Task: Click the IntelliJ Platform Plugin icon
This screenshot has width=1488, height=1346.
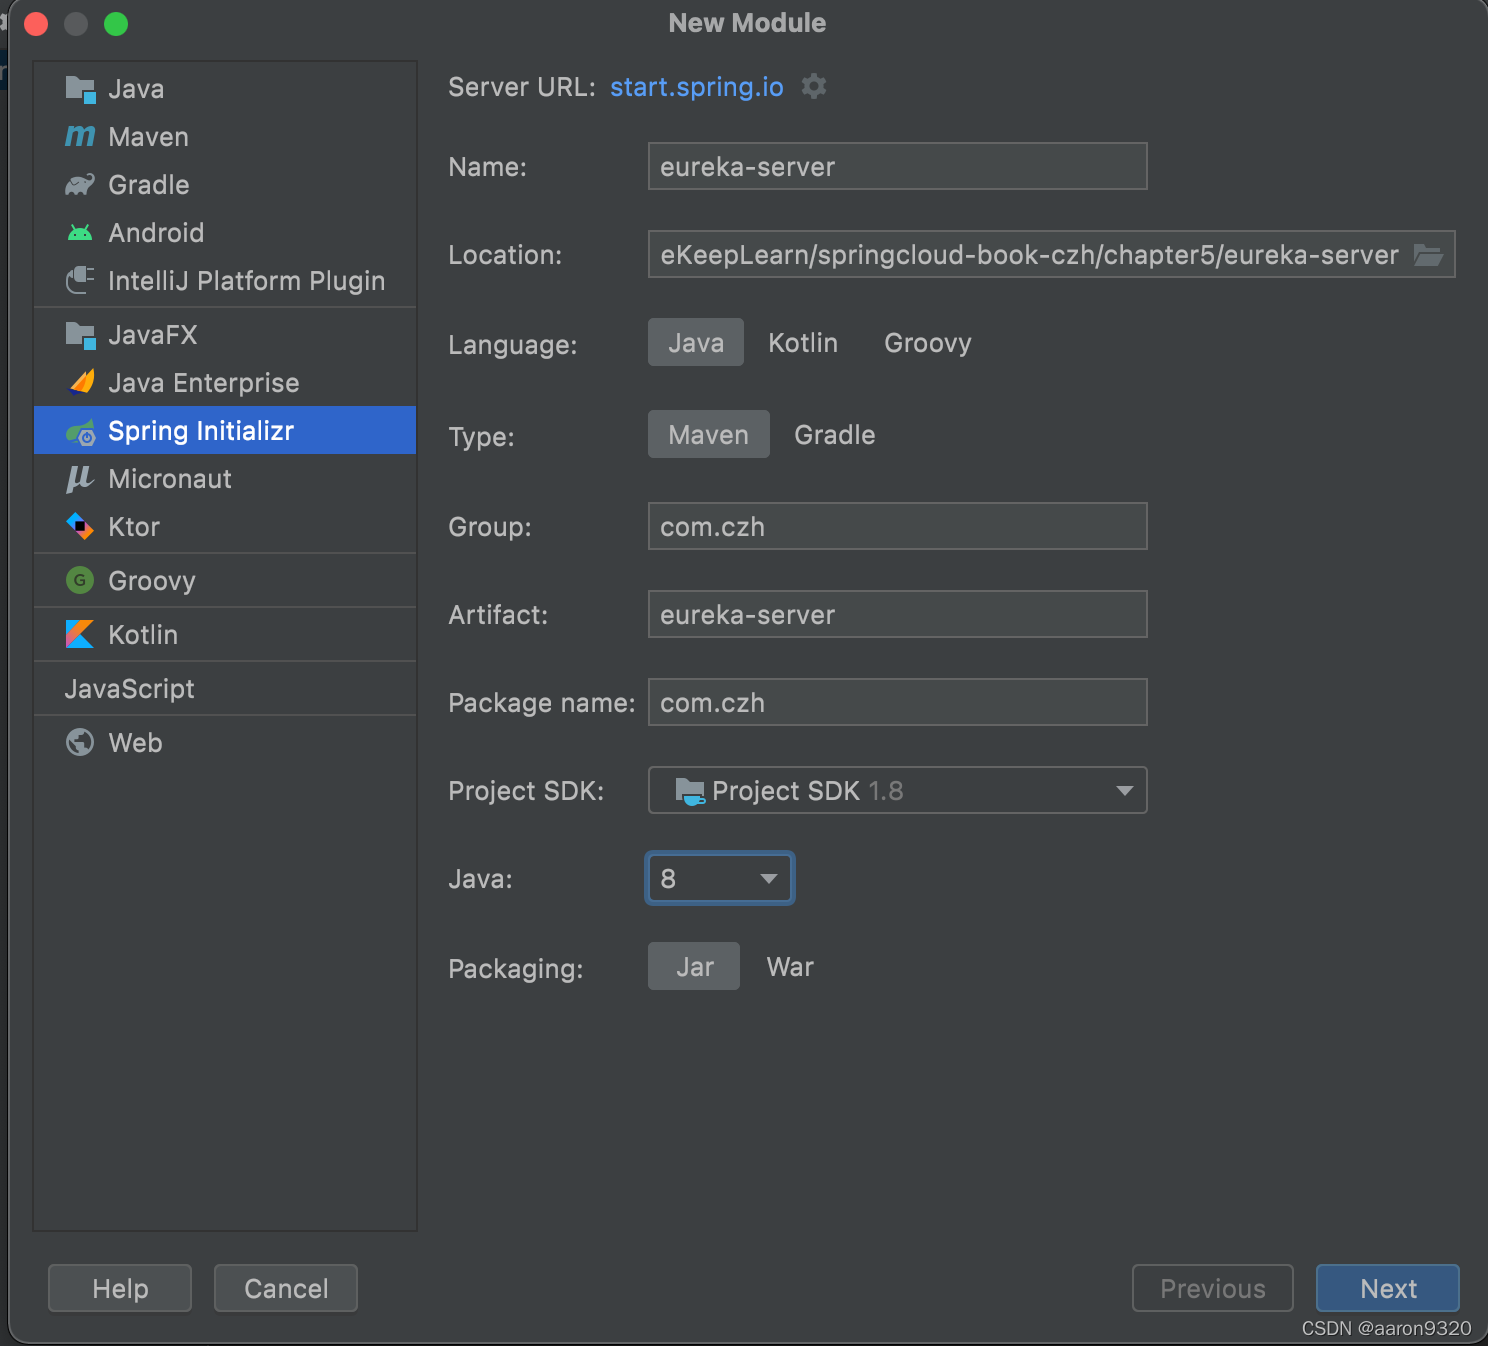Action: point(80,281)
